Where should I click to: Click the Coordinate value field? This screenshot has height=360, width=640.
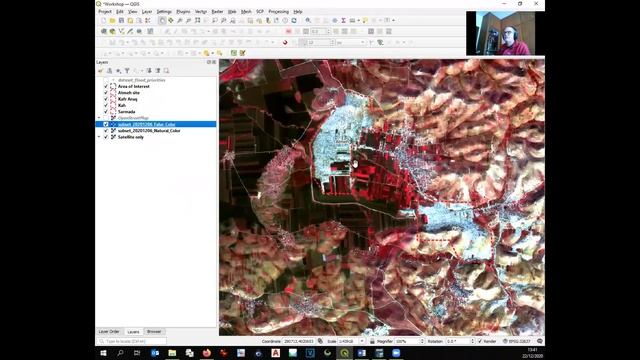coord(299,341)
